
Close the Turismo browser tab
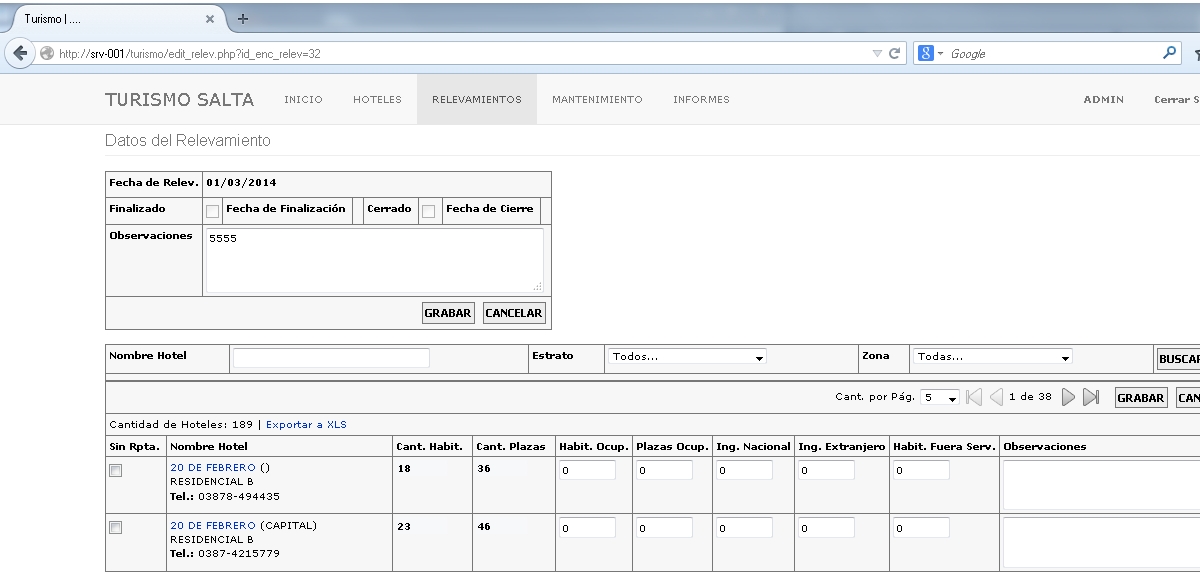(x=210, y=19)
